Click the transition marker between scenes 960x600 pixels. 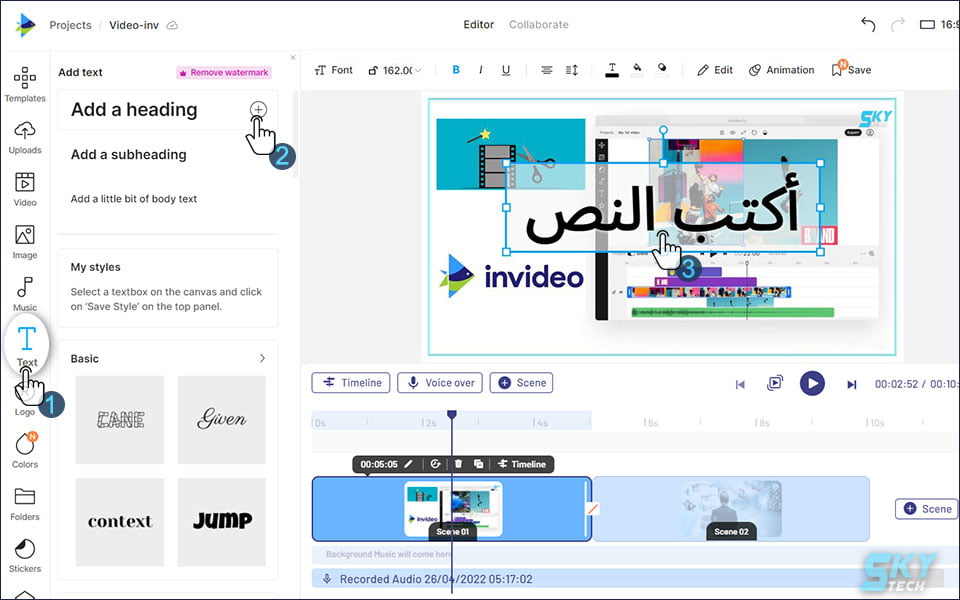pos(592,509)
